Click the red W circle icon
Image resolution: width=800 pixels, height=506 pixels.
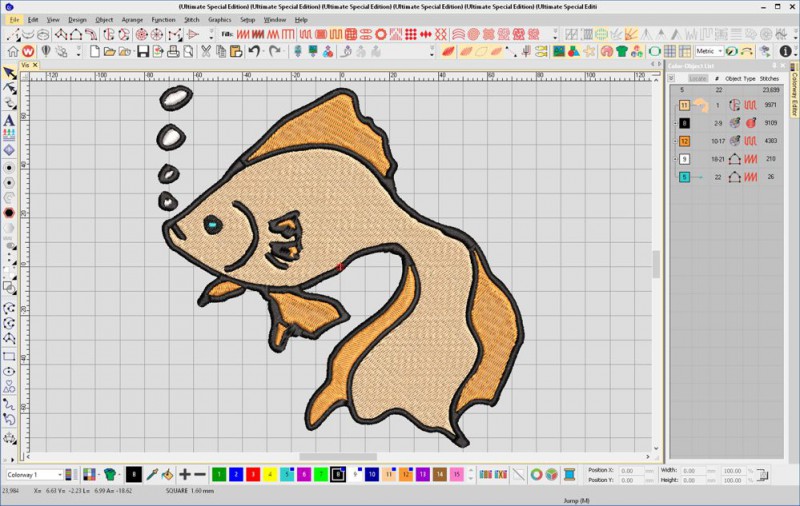coord(28,51)
